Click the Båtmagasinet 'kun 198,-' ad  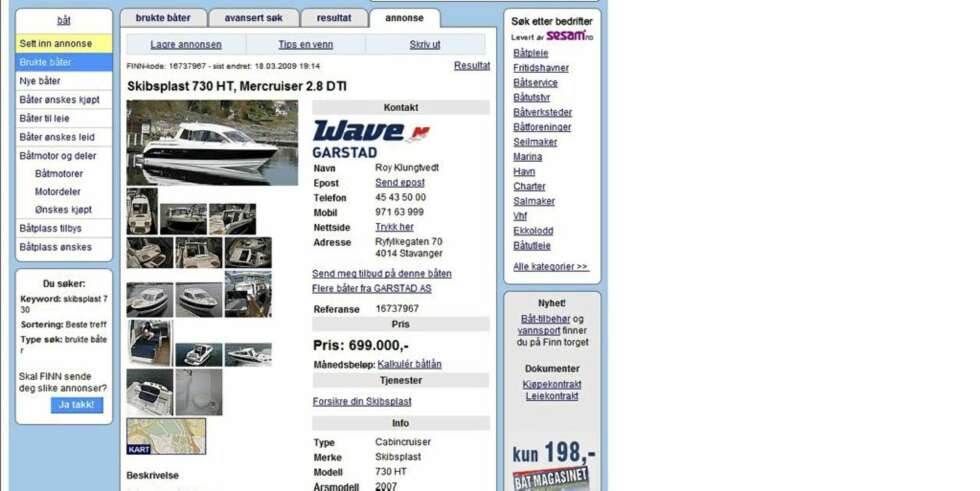553,465
